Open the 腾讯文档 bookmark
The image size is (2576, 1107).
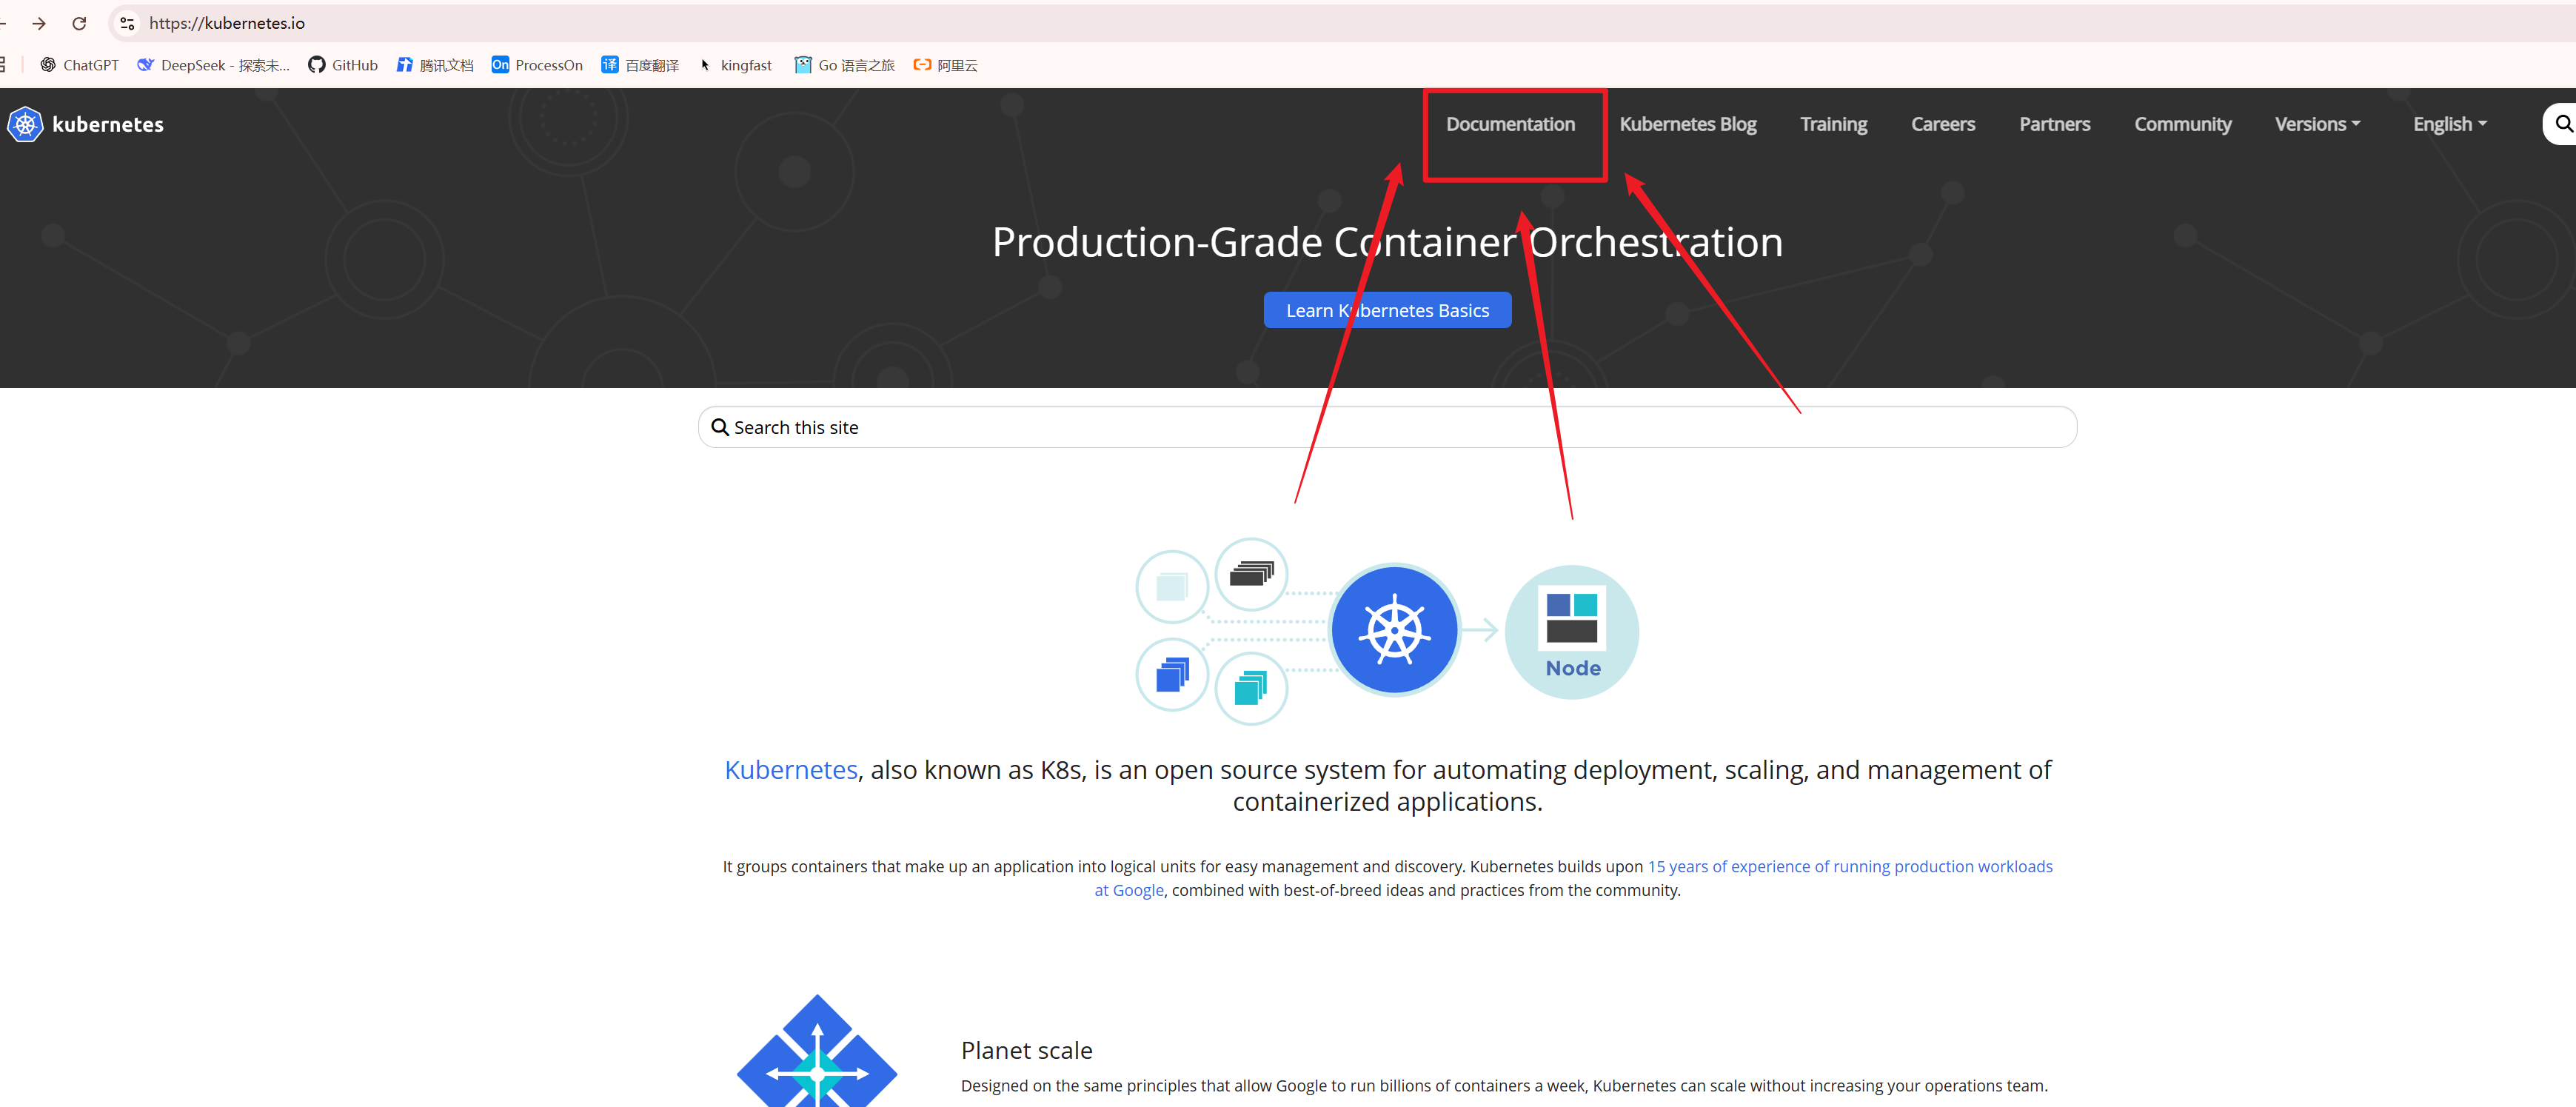435,65
